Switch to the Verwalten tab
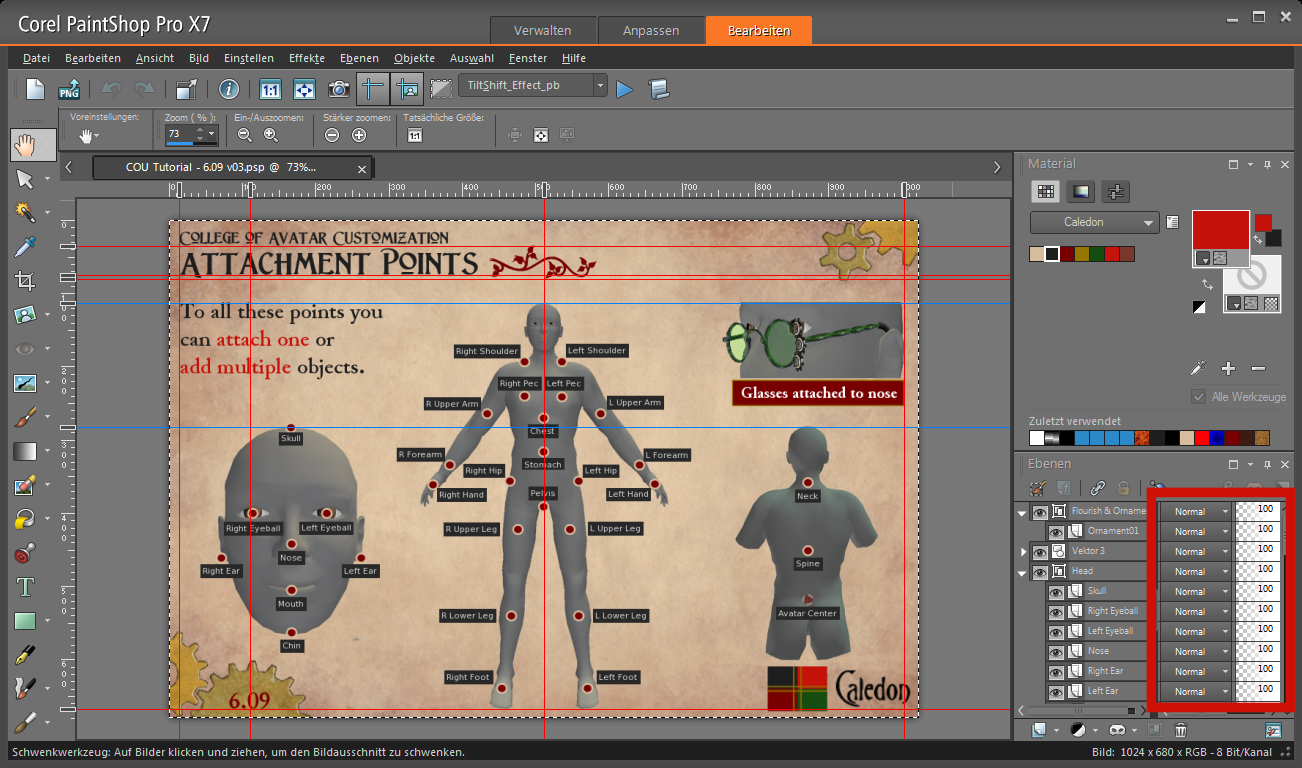Screen dimensions: 1302x768 (x=543, y=30)
